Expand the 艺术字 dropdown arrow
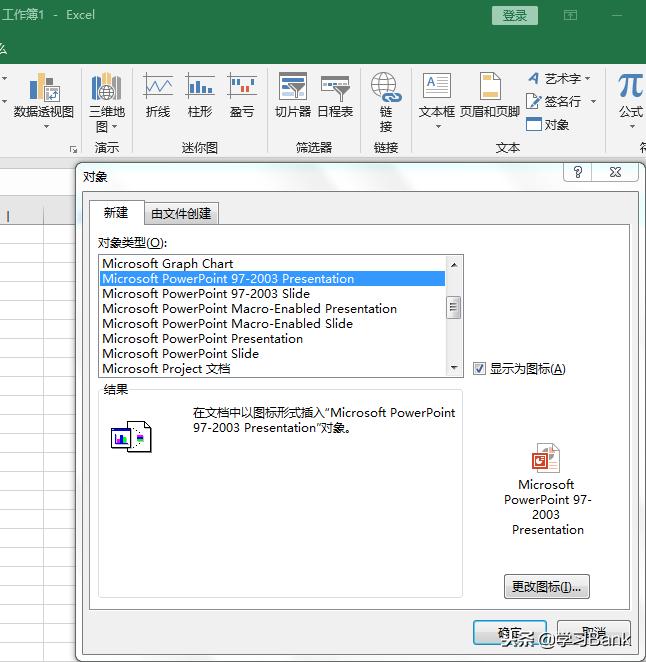646x662 pixels. pos(587,79)
